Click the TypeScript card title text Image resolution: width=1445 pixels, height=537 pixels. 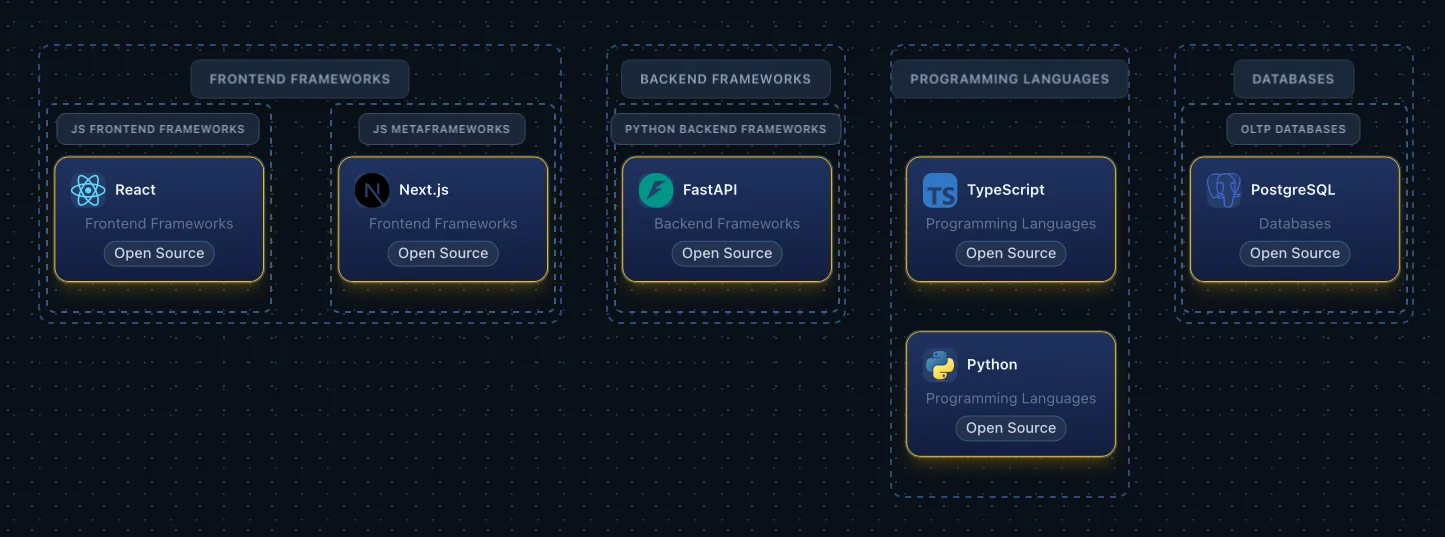click(x=1006, y=190)
